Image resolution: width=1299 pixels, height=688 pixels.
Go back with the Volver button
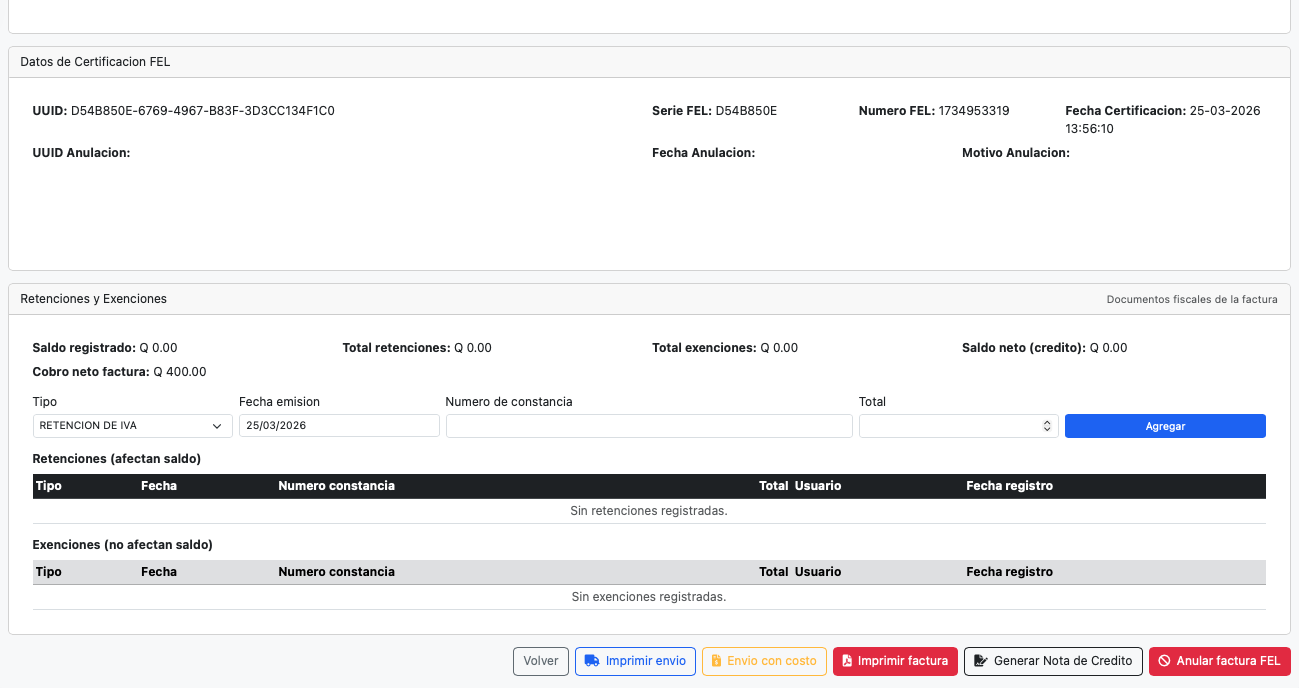[541, 661]
